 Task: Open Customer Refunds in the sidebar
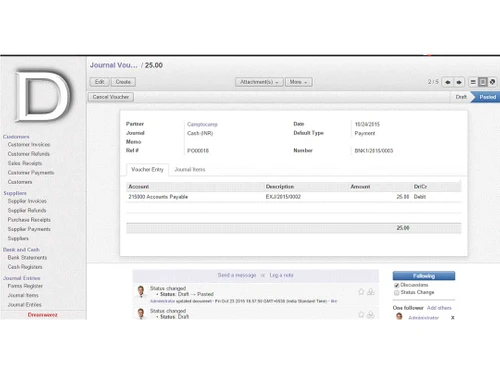point(29,154)
